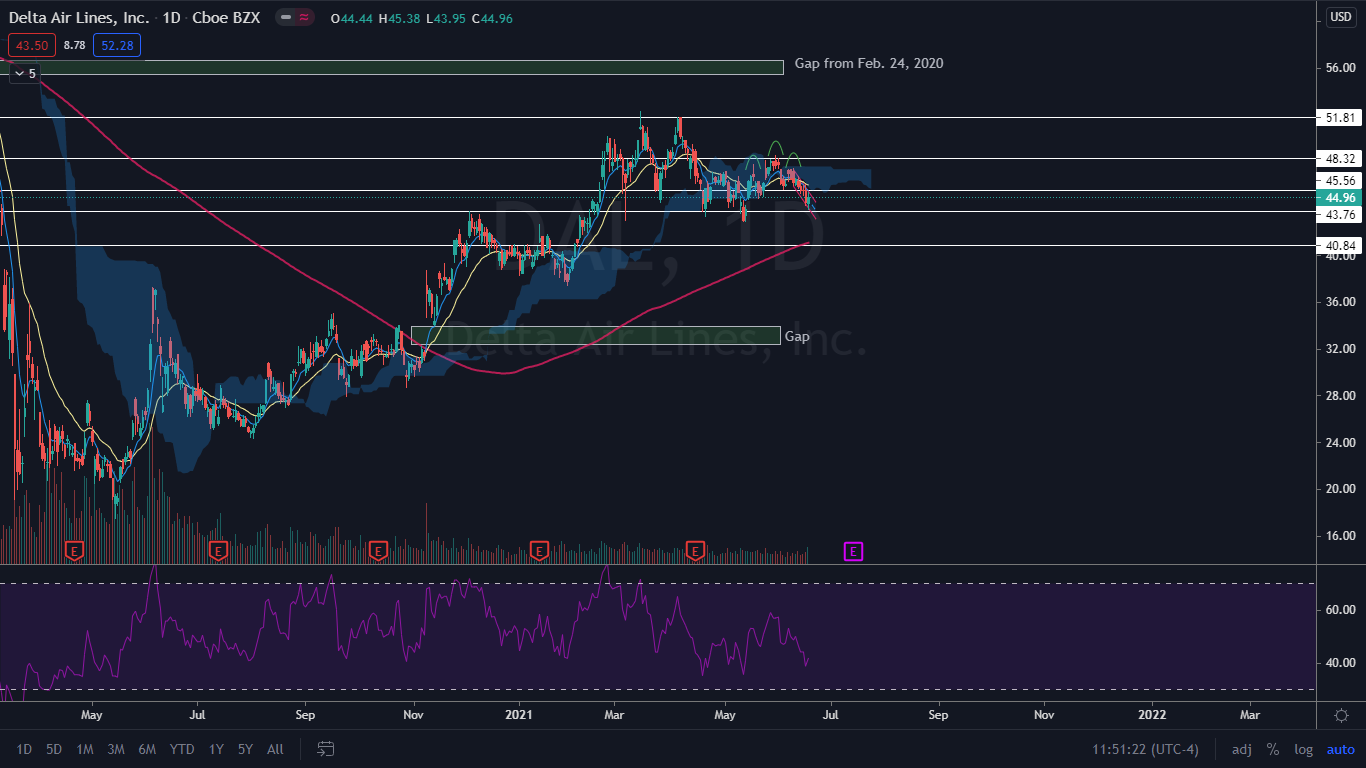Click the high value H45.38
This screenshot has width=1366, height=768.
(398, 18)
